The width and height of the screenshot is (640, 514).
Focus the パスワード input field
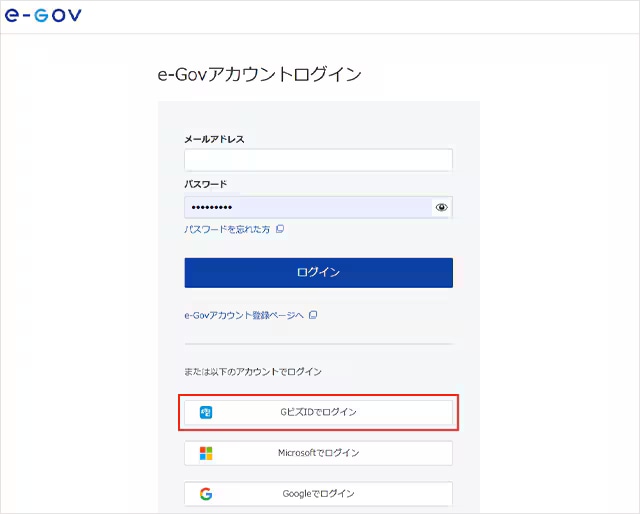(306, 207)
